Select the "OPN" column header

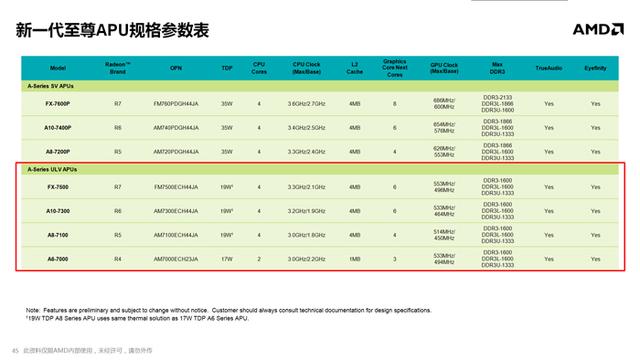176,68
